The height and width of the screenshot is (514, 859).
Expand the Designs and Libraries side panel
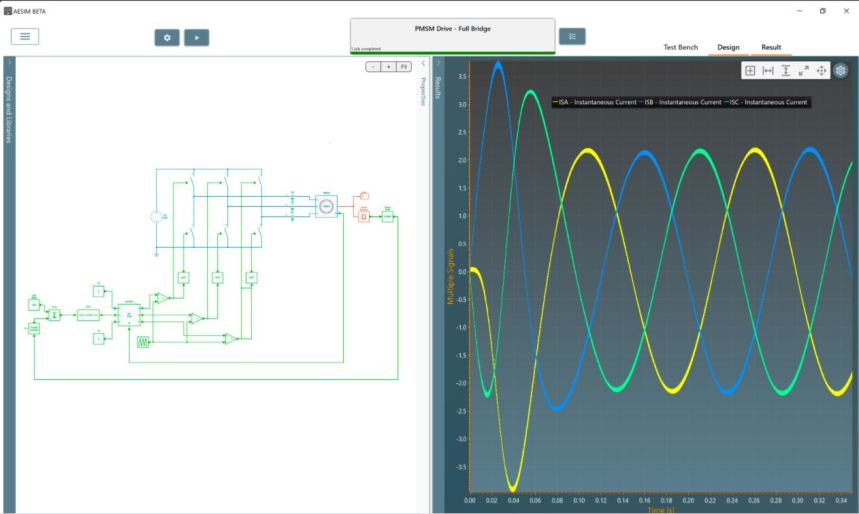coord(8,63)
